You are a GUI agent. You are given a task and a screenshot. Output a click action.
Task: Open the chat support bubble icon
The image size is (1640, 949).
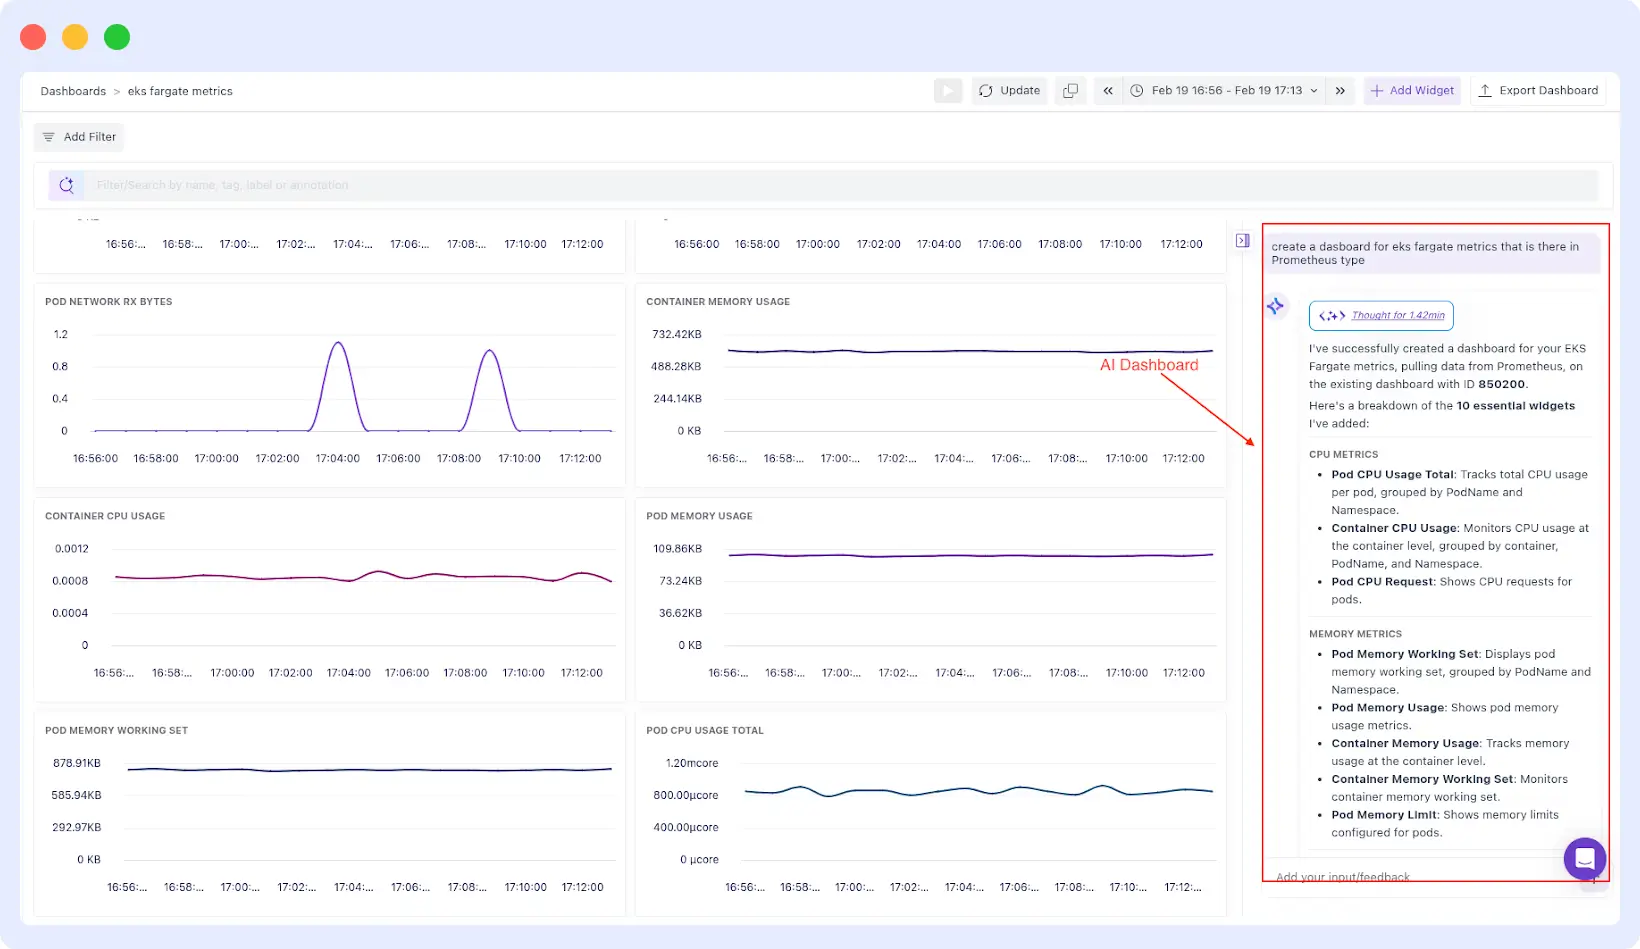(1585, 859)
